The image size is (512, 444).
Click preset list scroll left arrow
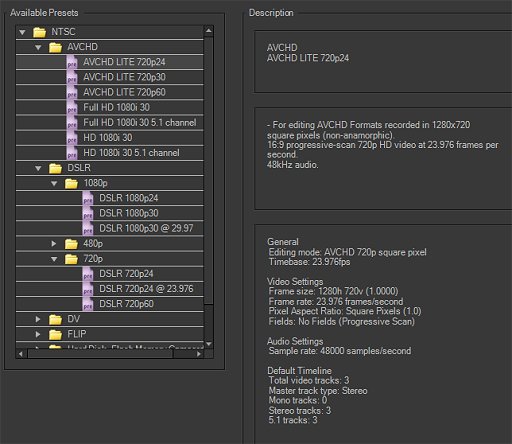[x=21, y=354]
